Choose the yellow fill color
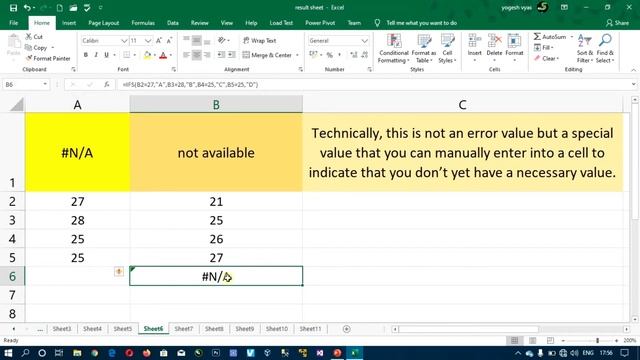Screen dimensions: 640x360 point(147,55)
